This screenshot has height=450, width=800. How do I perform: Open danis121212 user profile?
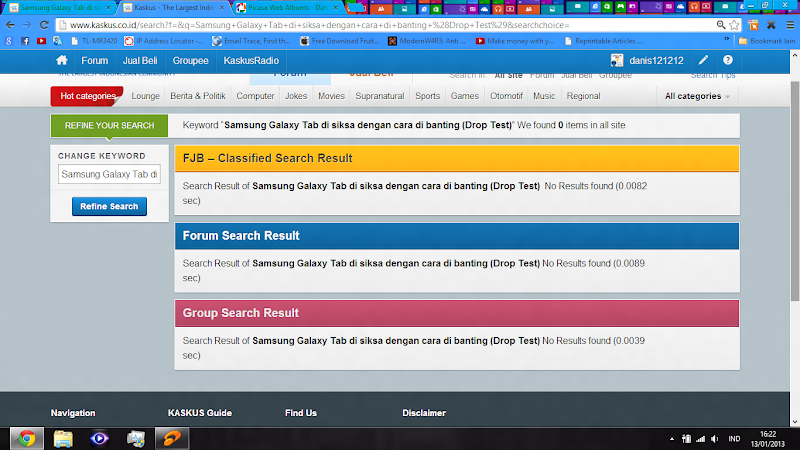656,60
